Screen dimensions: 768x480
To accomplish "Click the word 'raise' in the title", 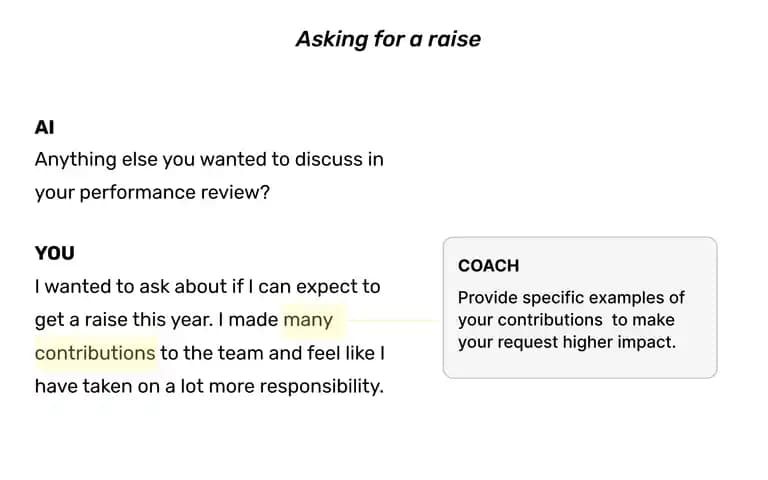I will point(454,39).
